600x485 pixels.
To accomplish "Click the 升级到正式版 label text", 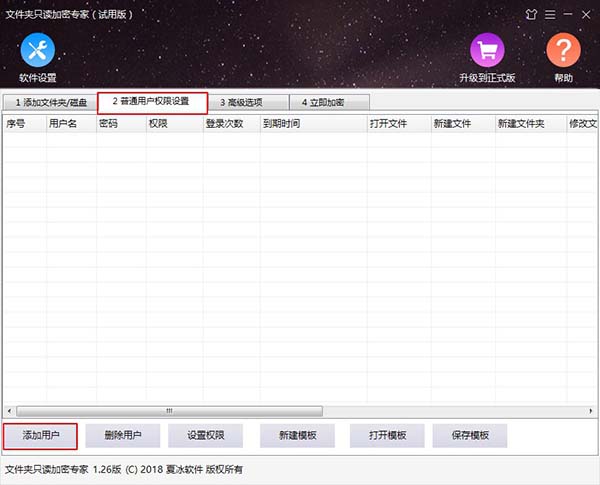I will click(x=487, y=78).
